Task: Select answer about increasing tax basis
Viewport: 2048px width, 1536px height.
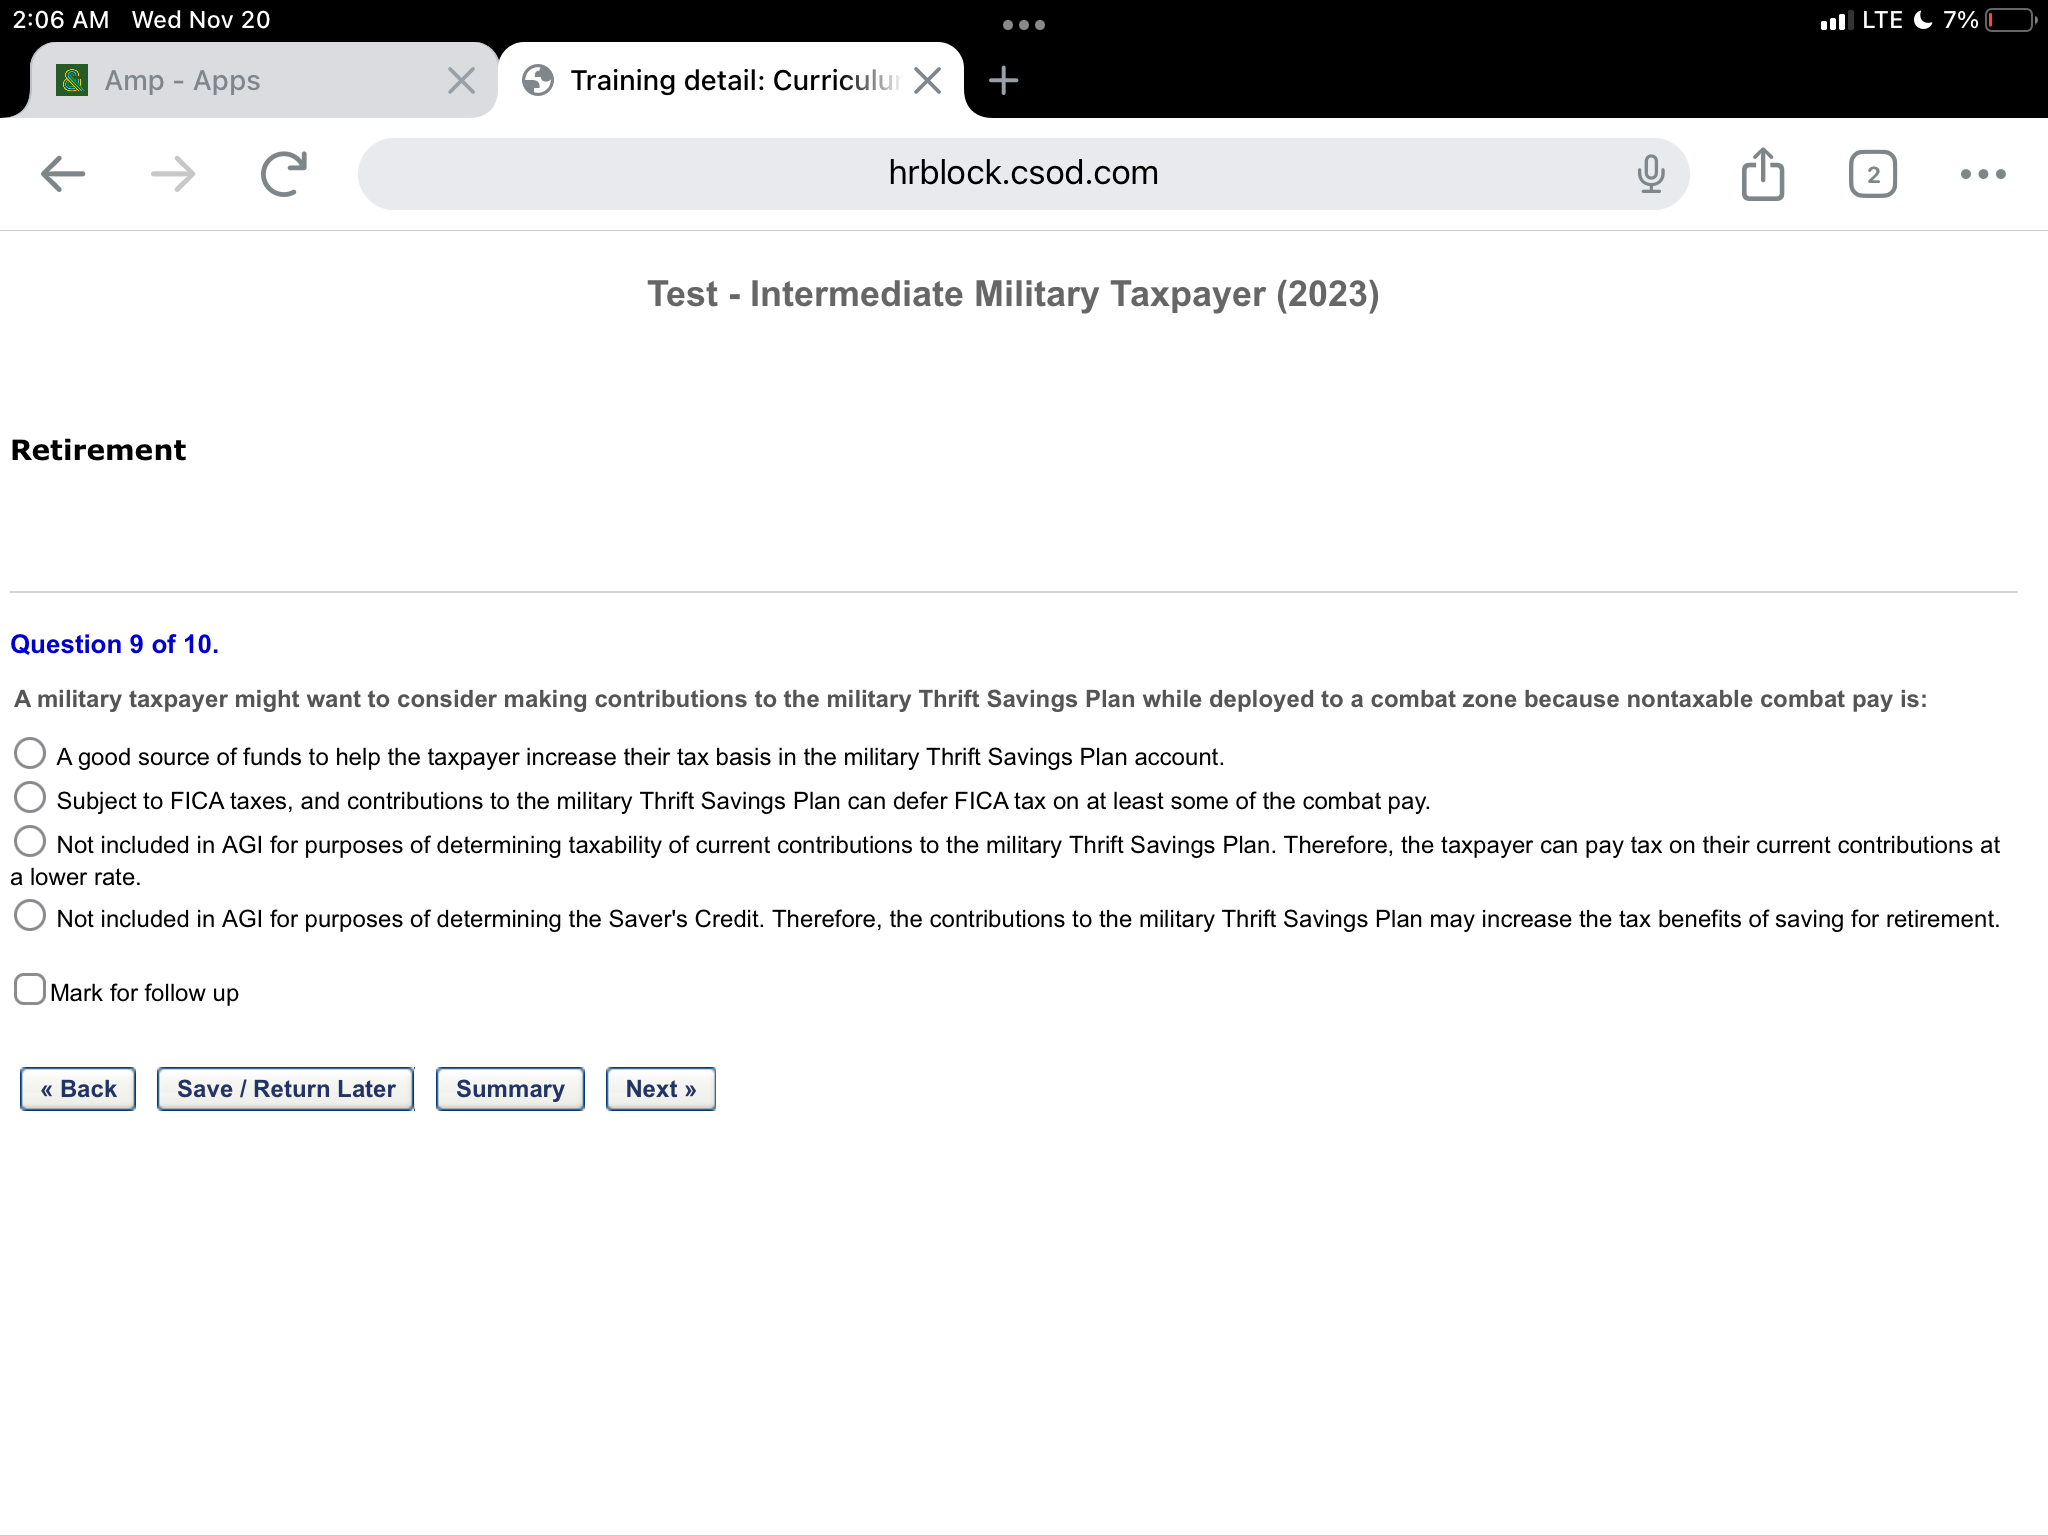Action: 30,753
